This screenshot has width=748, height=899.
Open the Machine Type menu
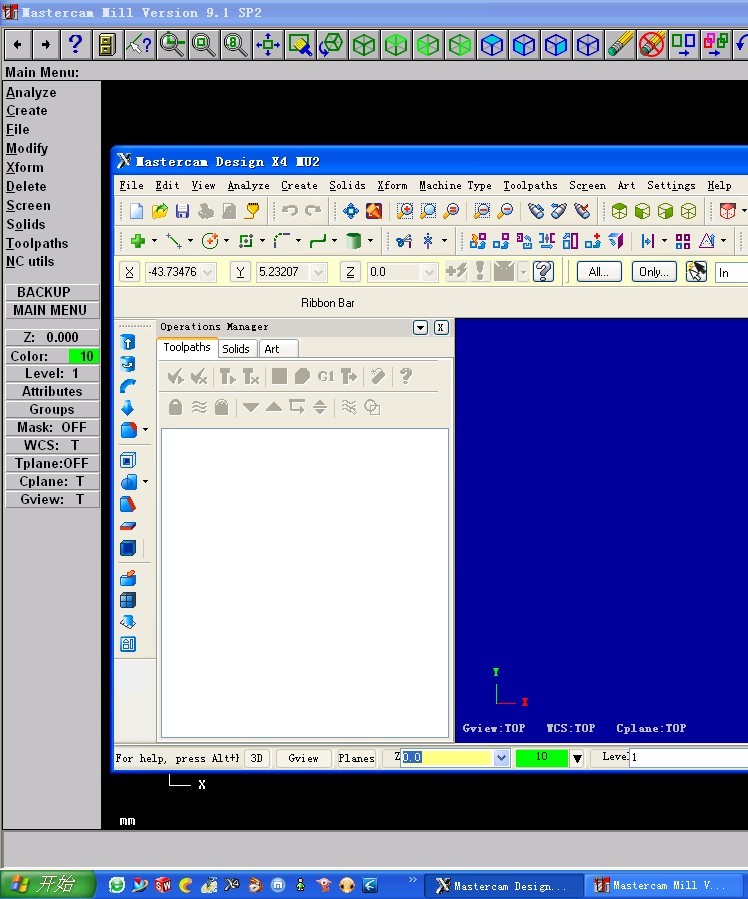[x=455, y=185]
